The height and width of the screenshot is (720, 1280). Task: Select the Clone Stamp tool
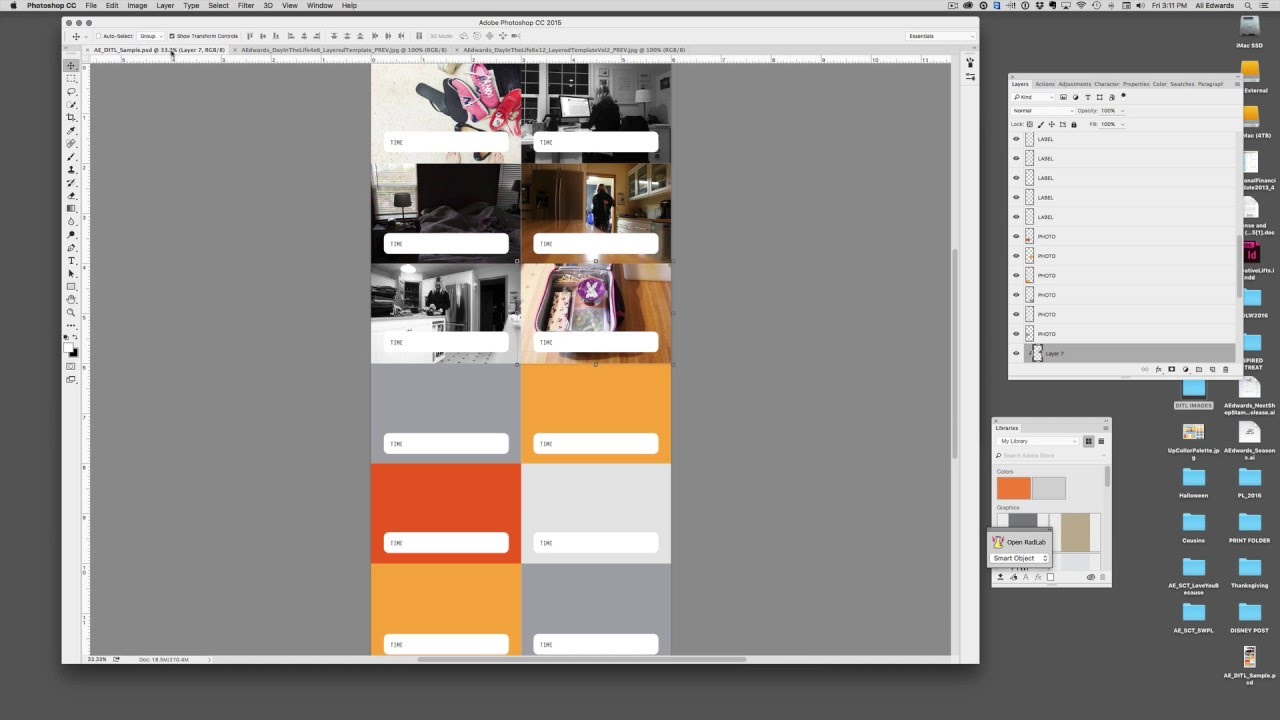[x=71, y=170]
